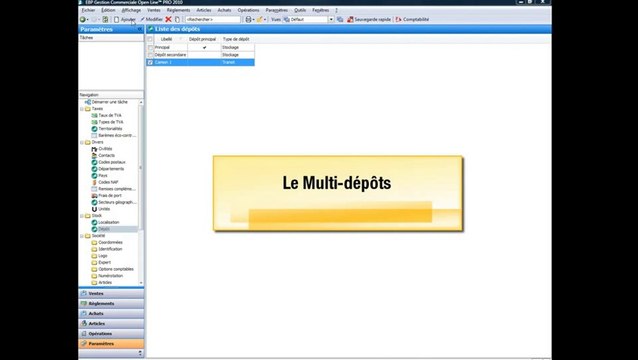
Task: Click the Ajouter toolbar button
Action: 125,20
